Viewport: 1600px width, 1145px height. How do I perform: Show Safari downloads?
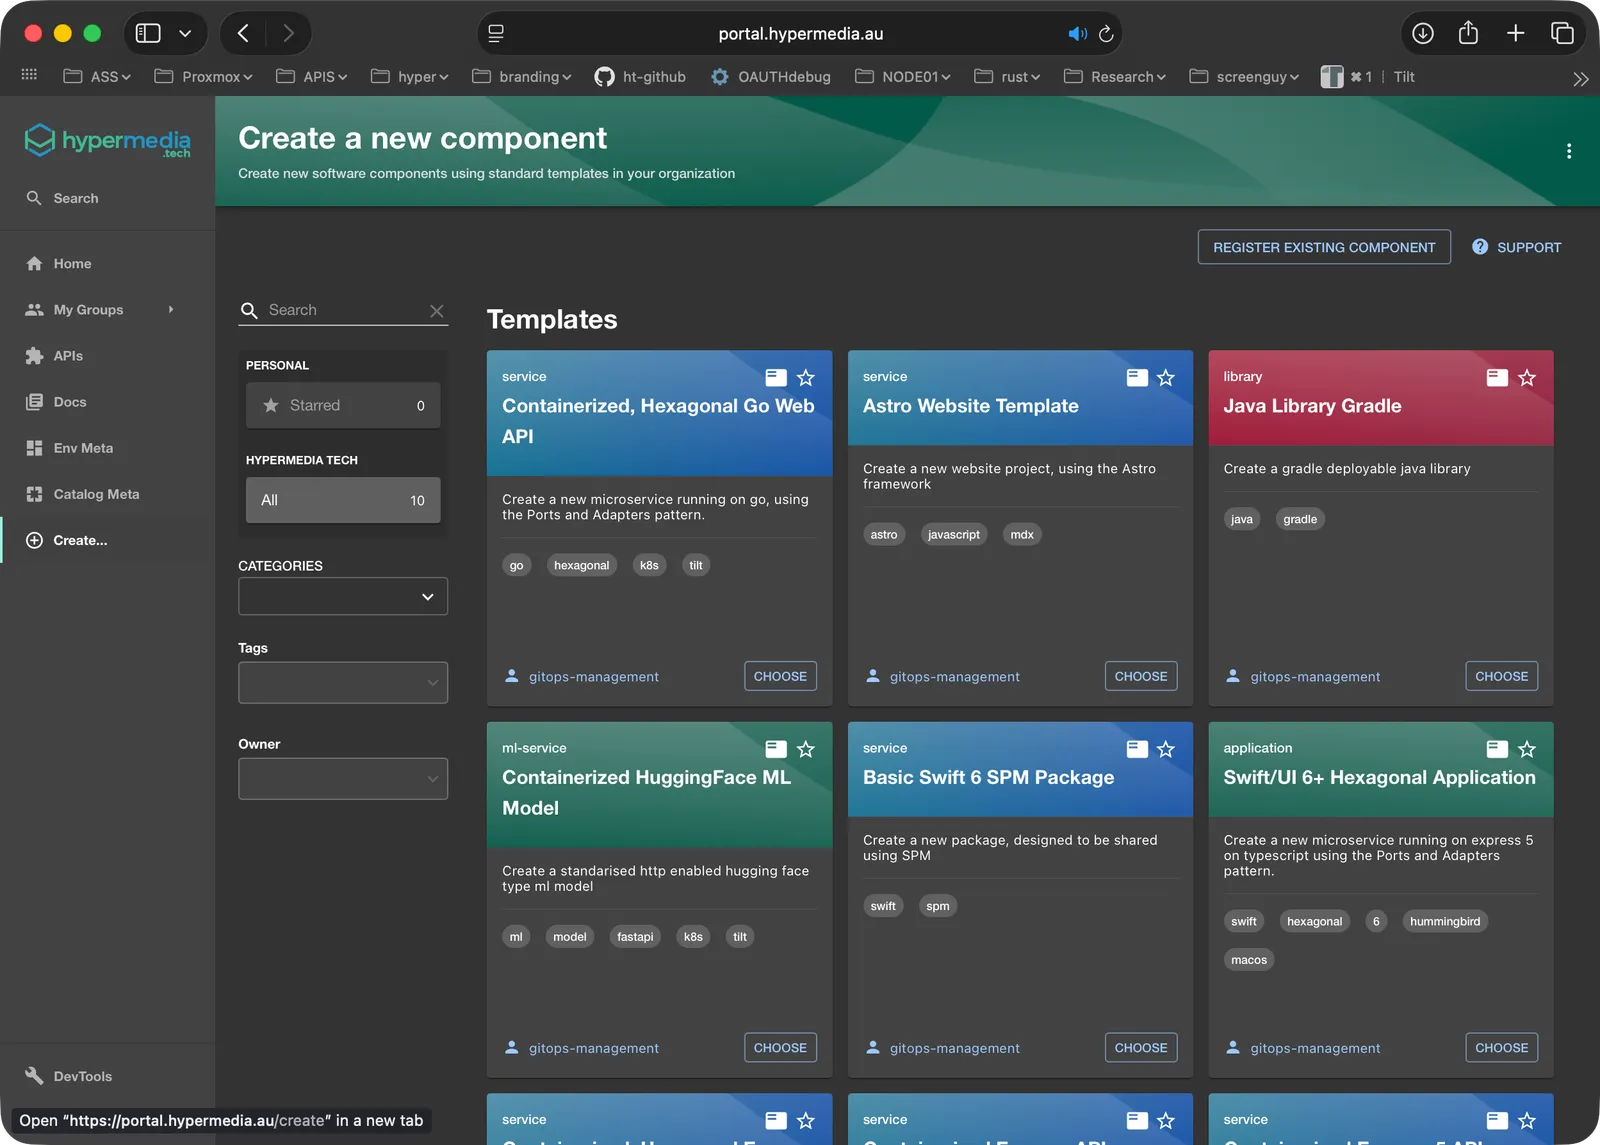point(1423,33)
